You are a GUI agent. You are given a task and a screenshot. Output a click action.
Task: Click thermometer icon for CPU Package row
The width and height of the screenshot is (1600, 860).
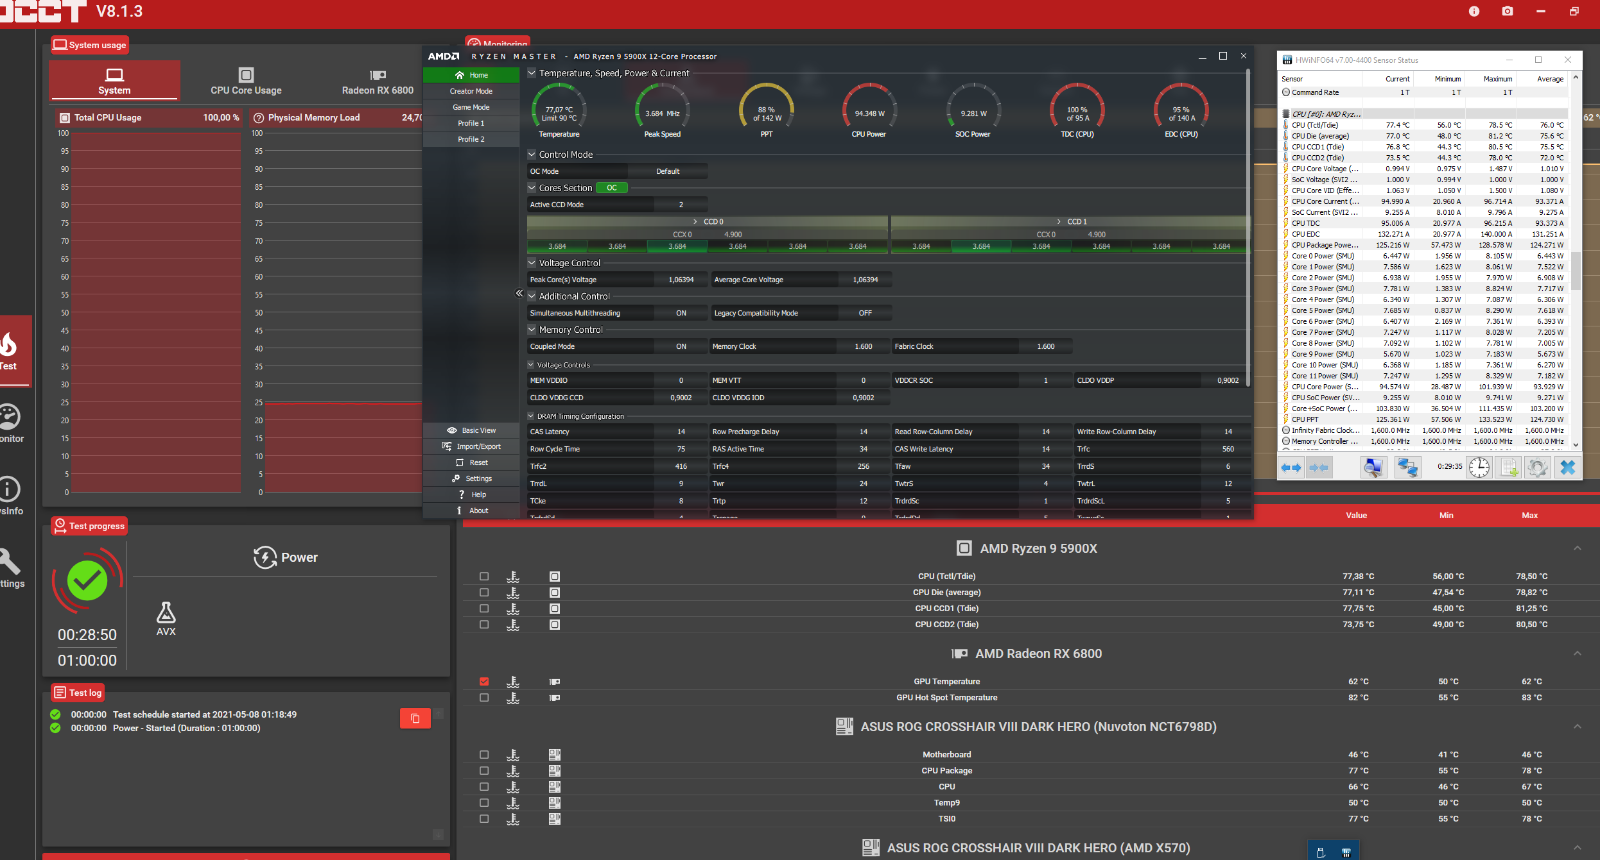point(513,771)
